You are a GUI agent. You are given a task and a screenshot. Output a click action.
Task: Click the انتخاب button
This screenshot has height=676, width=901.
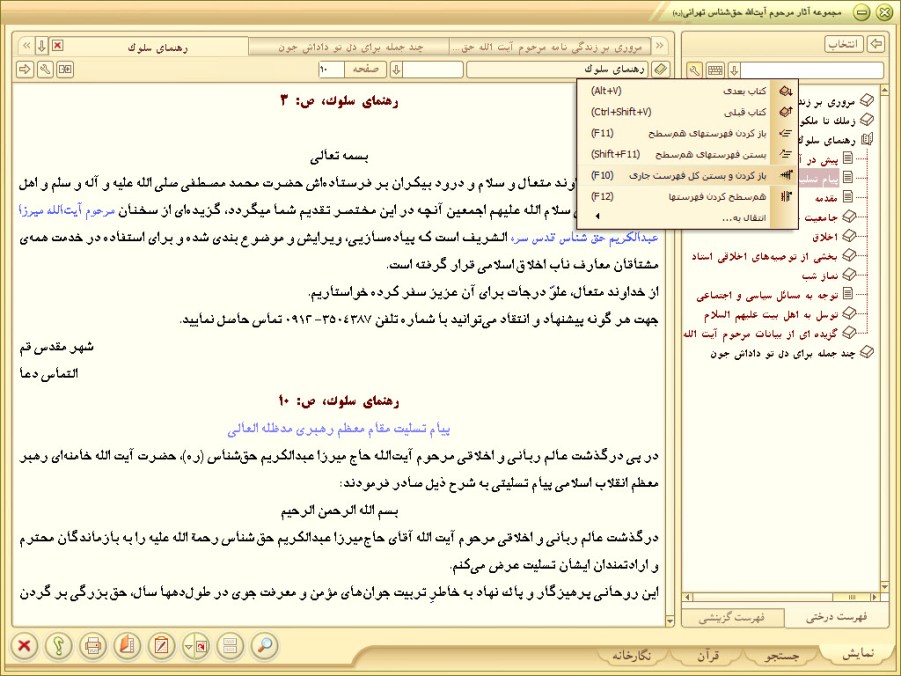click(844, 44)
